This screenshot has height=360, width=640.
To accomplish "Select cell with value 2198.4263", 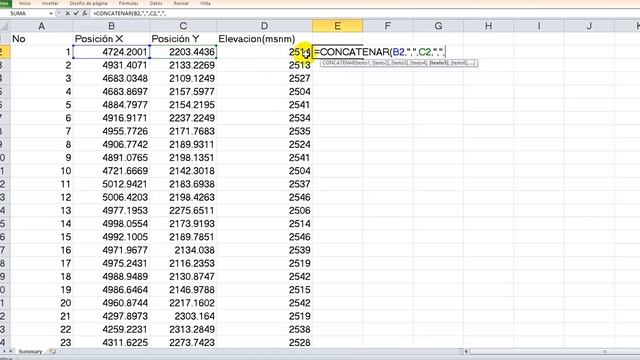I will (x=183, y=197).
